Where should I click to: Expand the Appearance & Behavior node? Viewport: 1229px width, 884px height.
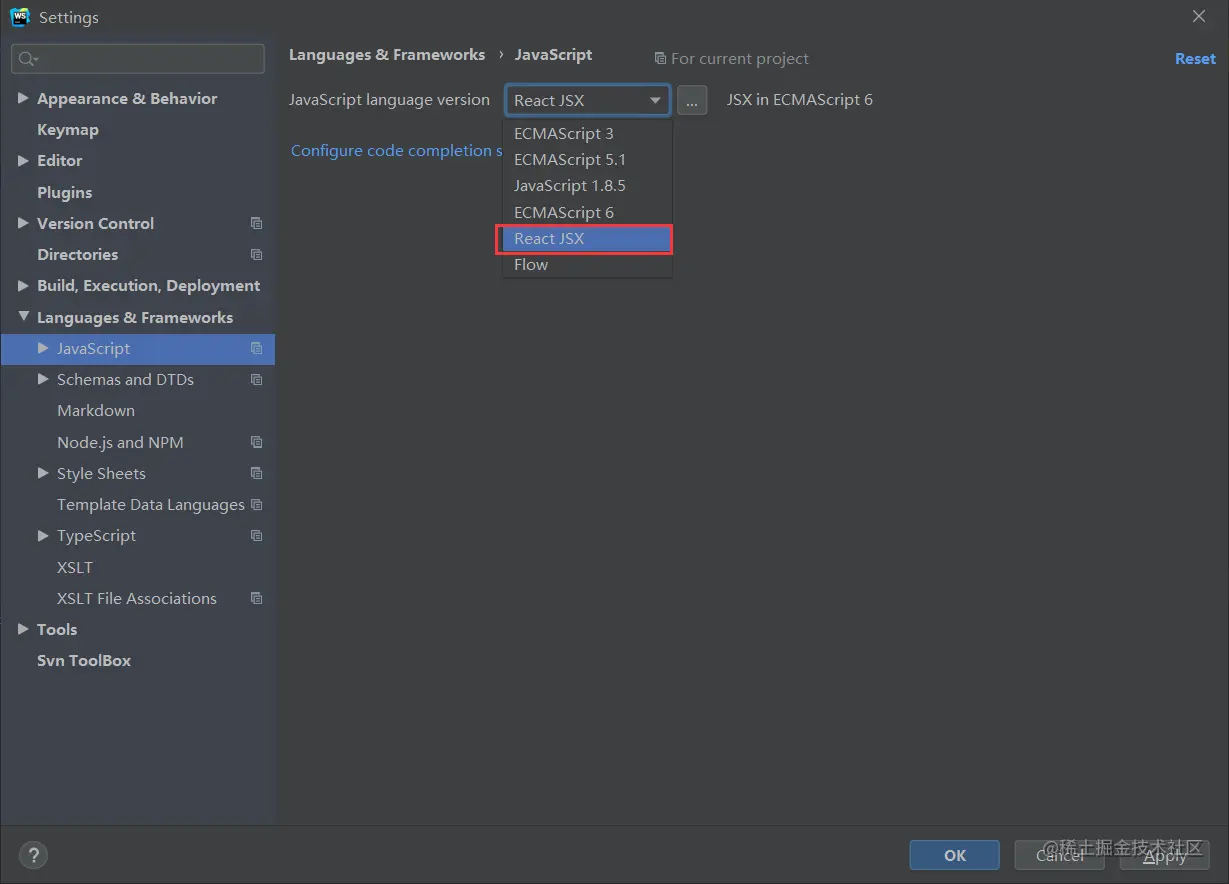pyautogui.click(x=23, y=98)
